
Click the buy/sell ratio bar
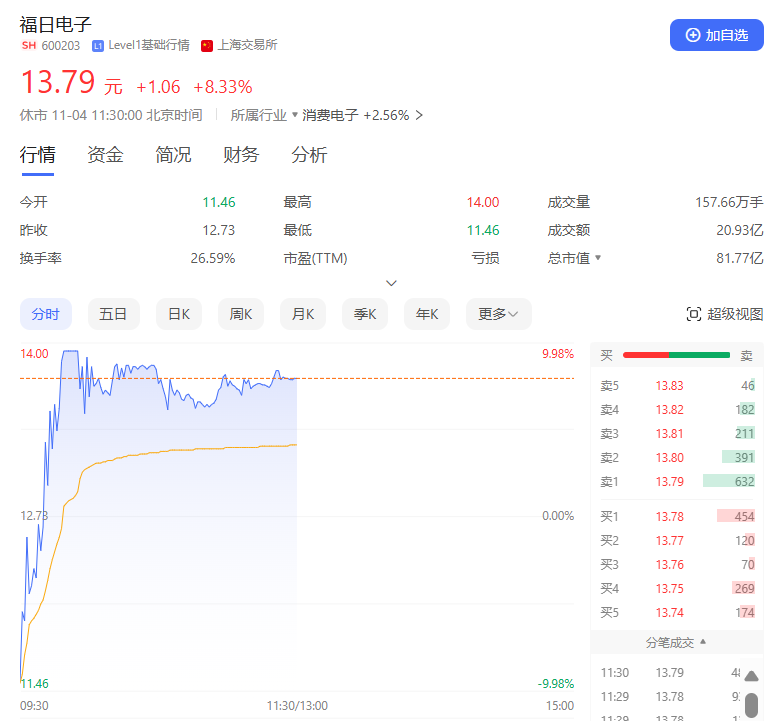(676, 355)
